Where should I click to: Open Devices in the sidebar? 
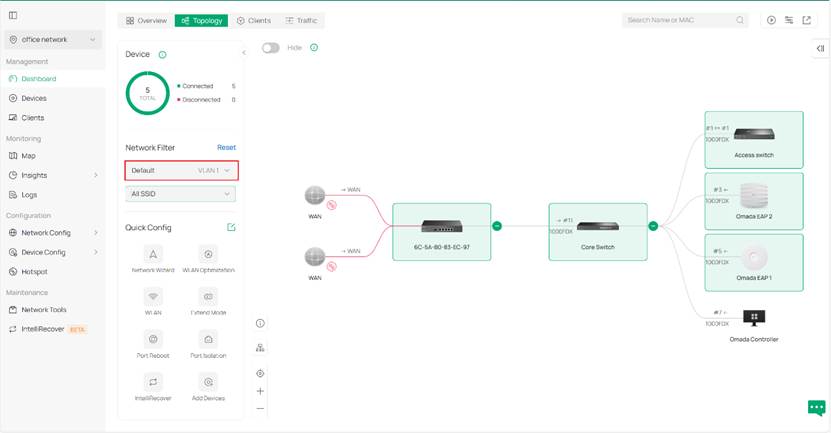(x=34, y=98)
